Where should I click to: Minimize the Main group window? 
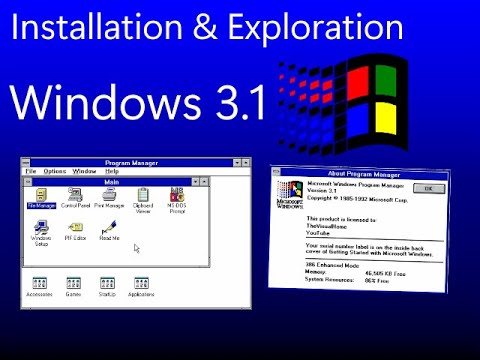tap(196, 182)
